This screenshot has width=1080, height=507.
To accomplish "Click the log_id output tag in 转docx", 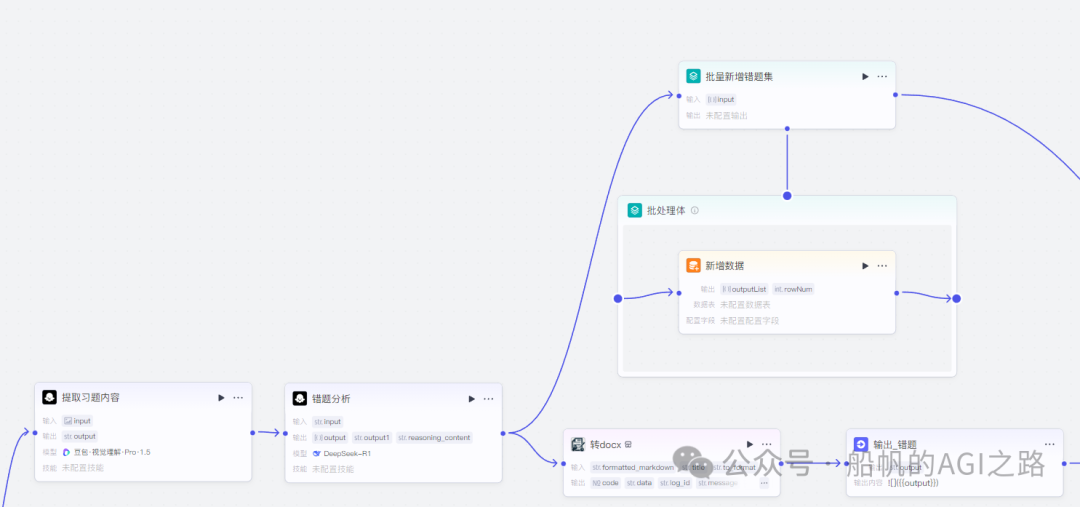I will (x=675, y=483).
